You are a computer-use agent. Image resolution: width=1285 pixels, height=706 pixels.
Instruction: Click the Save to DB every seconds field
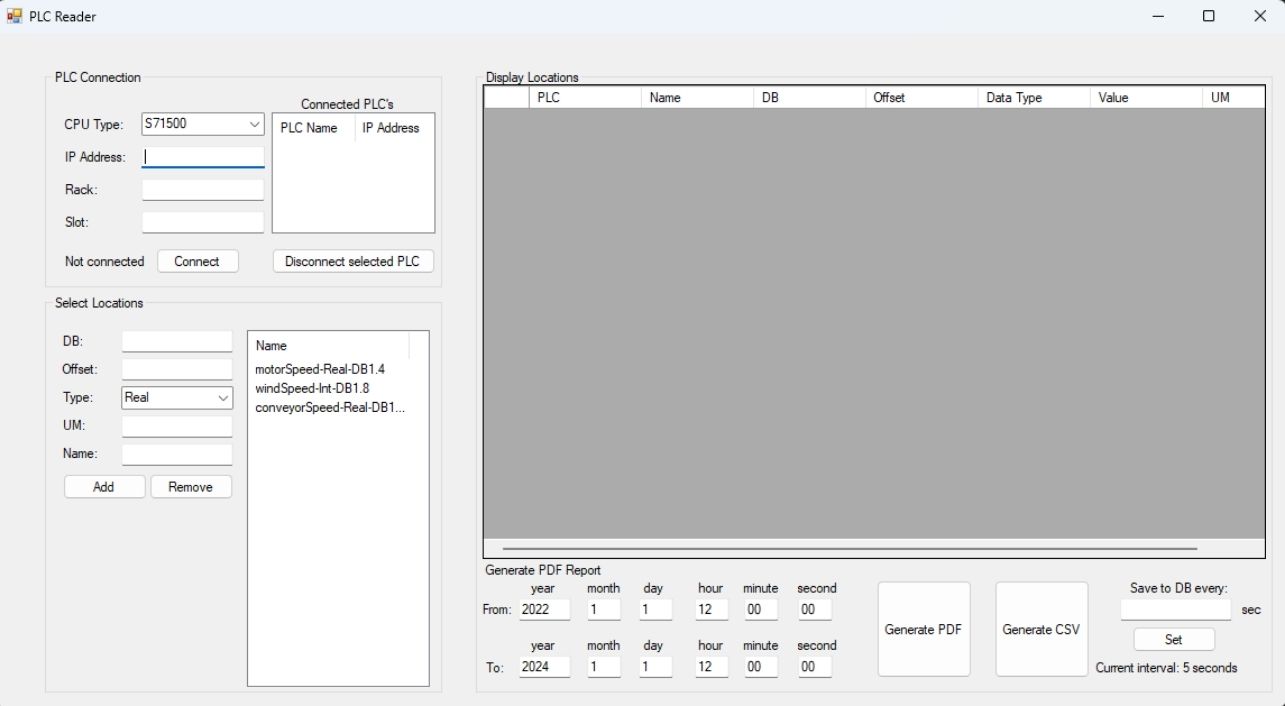(x=1176, y=609)
